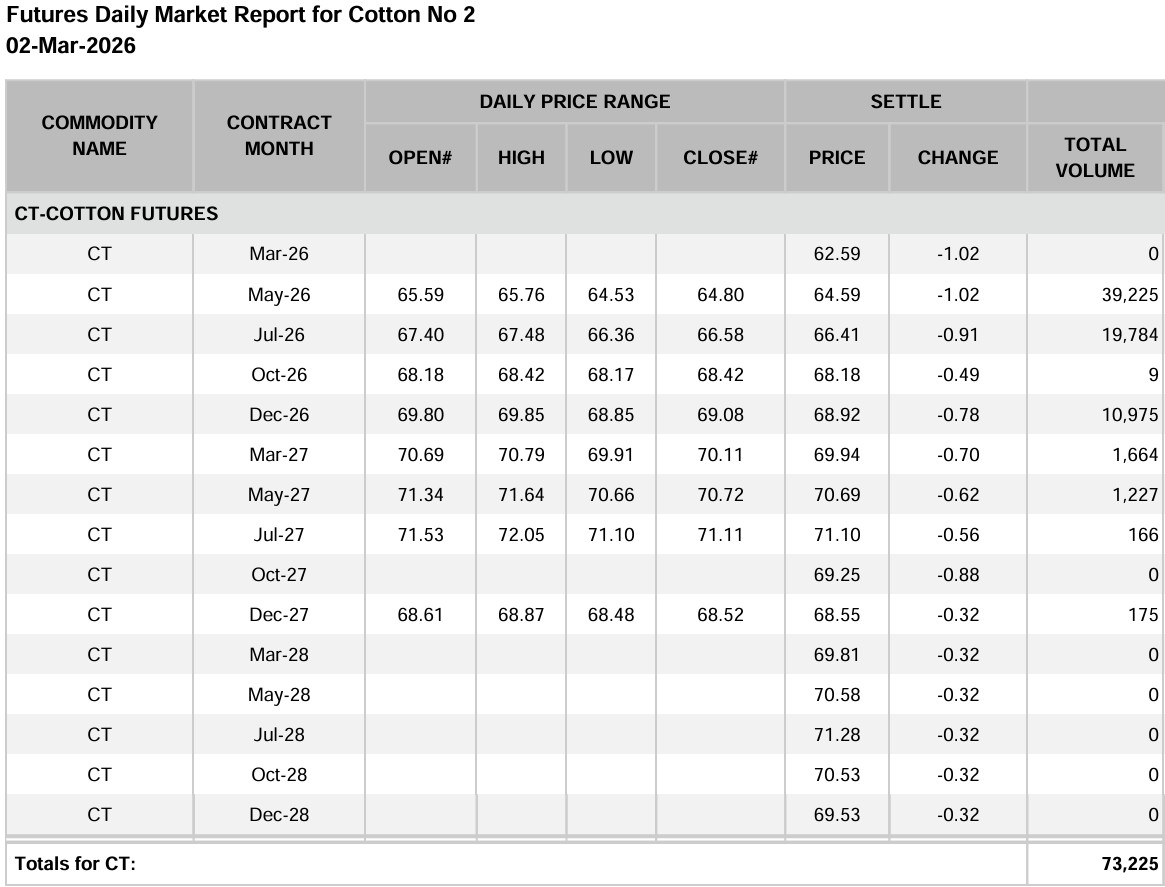The height and width of the screenshot is (887, 1165).
Task: Select the TOTAL VOLUME column header
Action: [x=1095, y=158]
